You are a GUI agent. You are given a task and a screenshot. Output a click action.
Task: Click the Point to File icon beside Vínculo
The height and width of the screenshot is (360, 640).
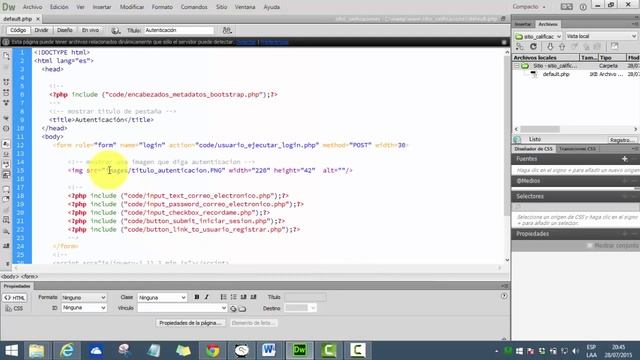233,309
